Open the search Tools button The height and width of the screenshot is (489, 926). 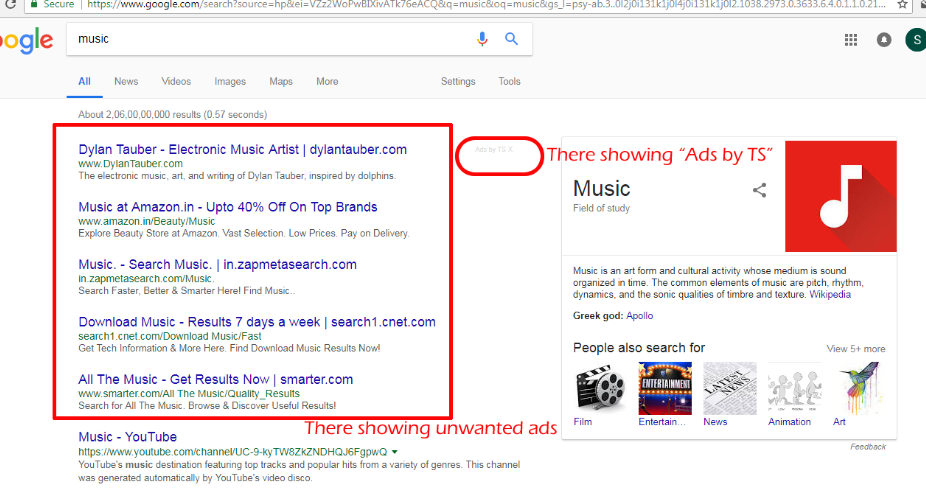pos(509,82)
